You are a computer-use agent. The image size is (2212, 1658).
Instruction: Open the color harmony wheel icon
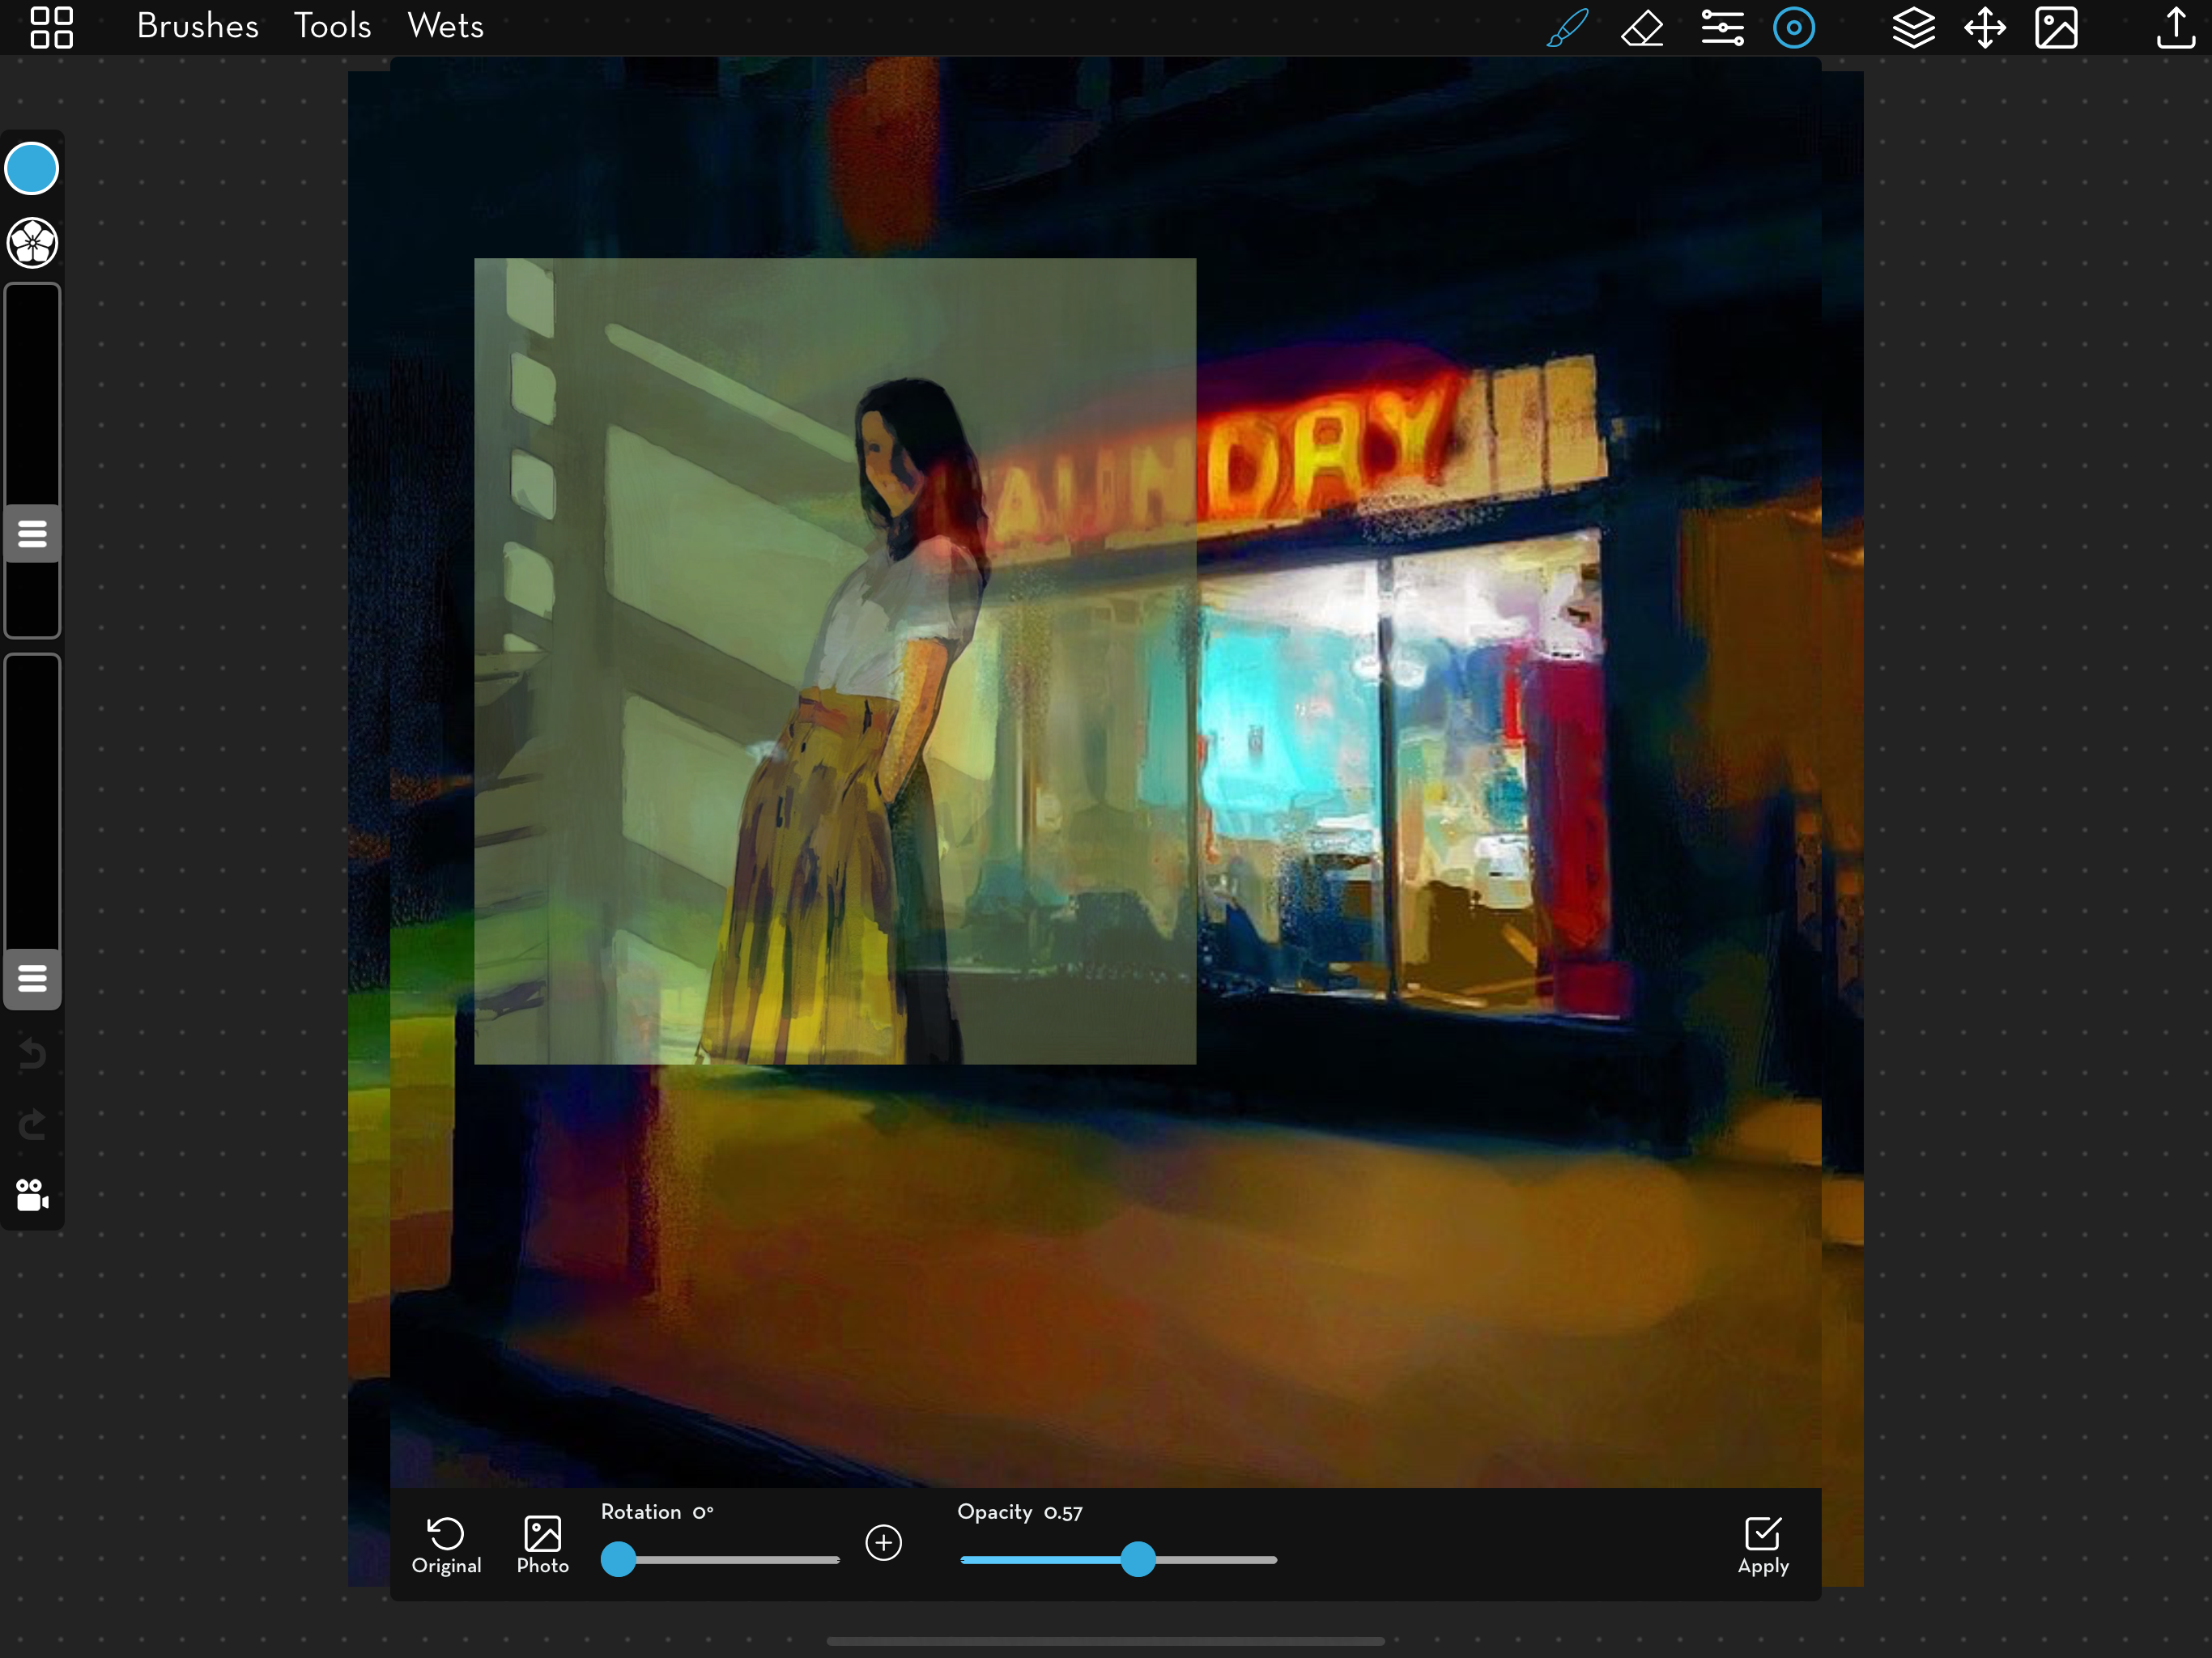(x=32, y=242)
